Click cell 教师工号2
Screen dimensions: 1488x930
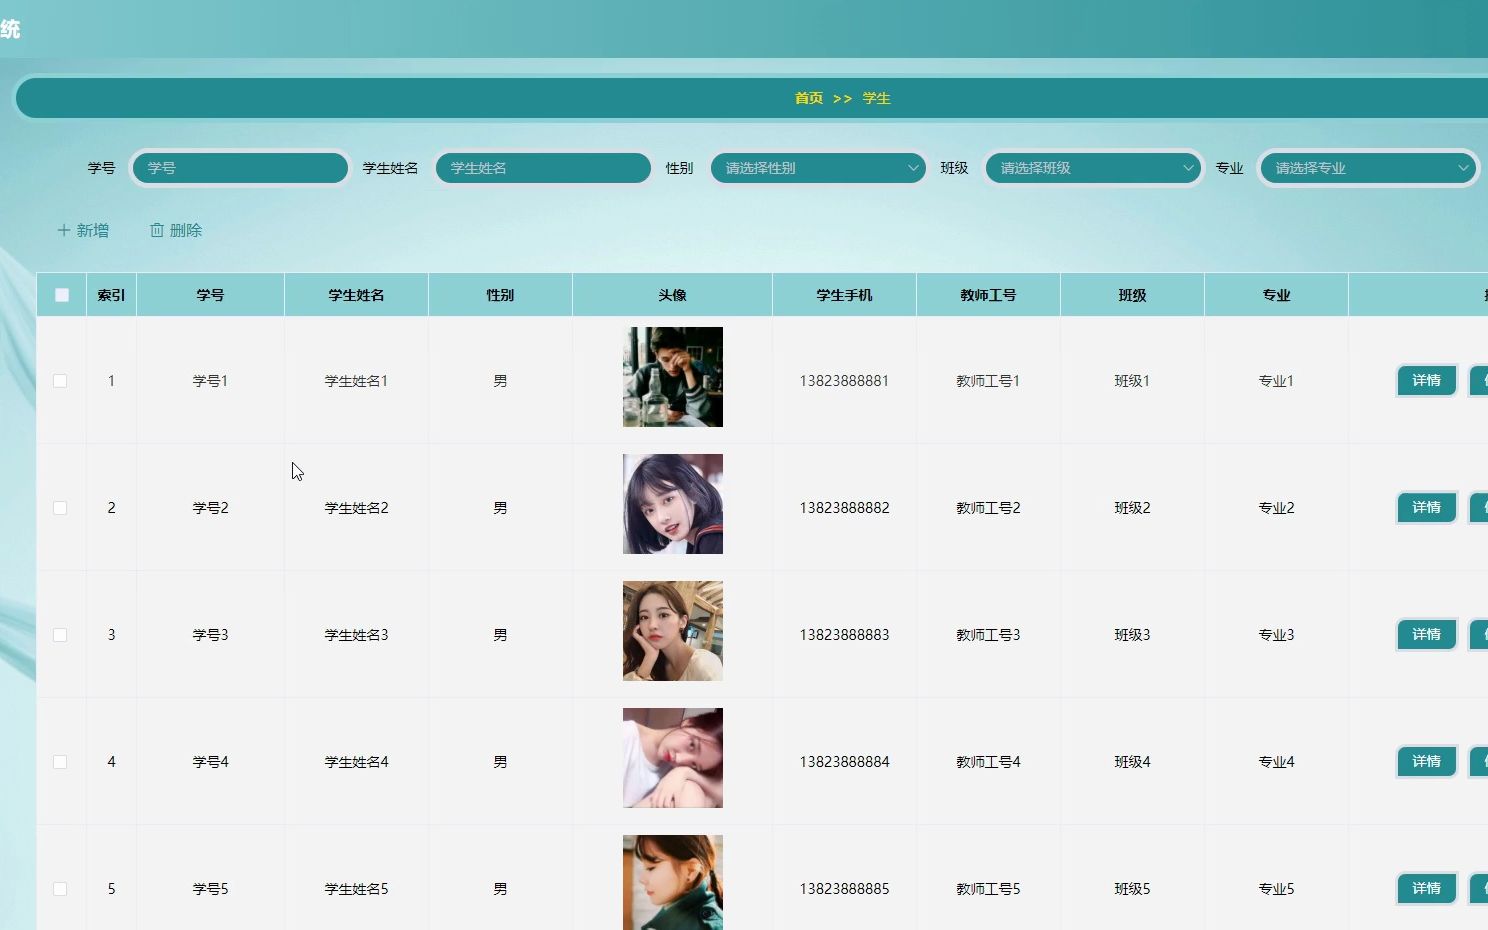click(x=988, y=508)
